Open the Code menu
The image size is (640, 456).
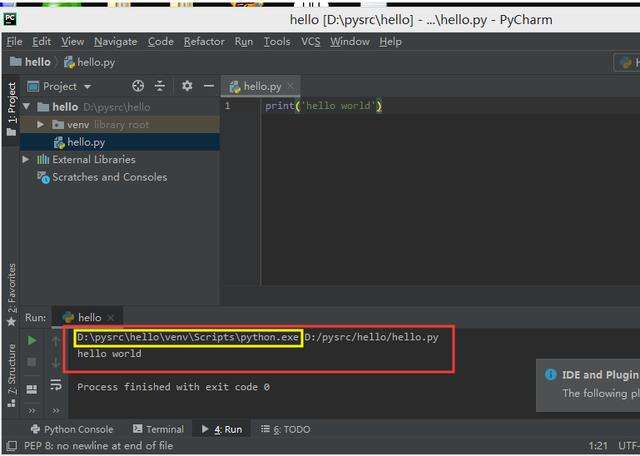coord(161,42)
